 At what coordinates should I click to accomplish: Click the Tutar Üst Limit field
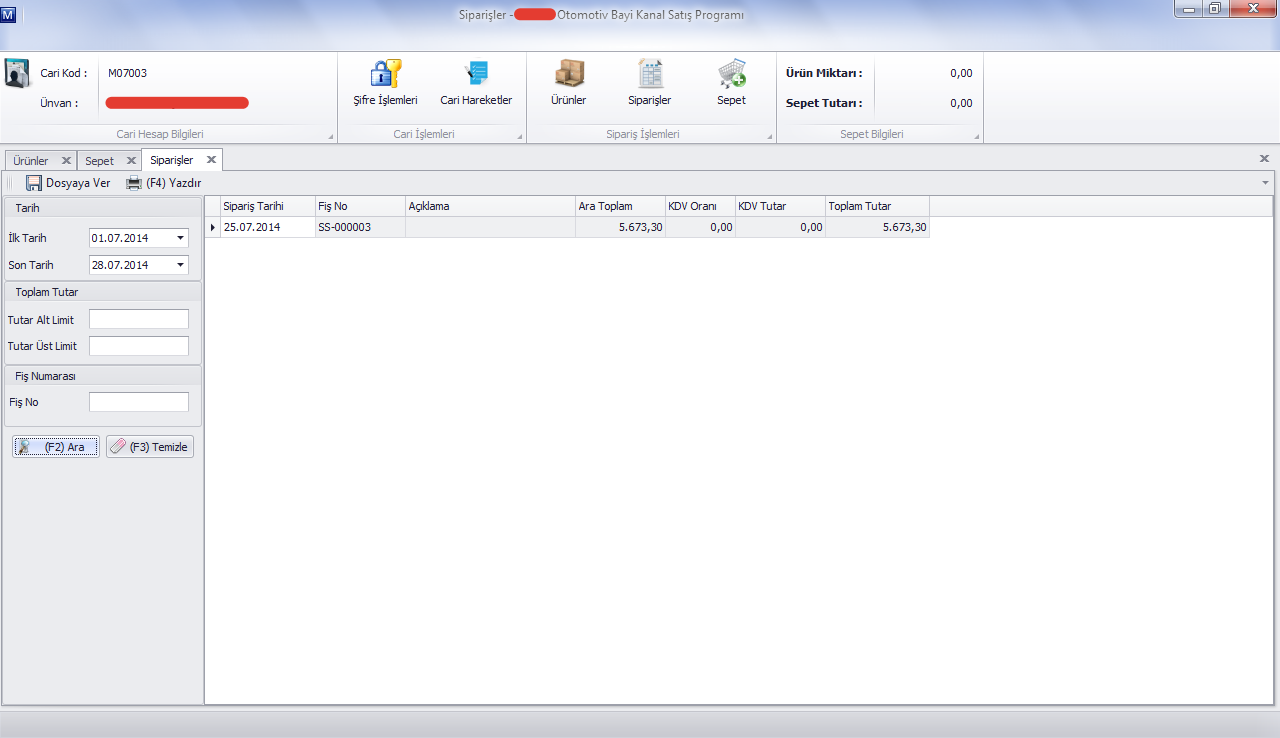(x=139, y=346)
